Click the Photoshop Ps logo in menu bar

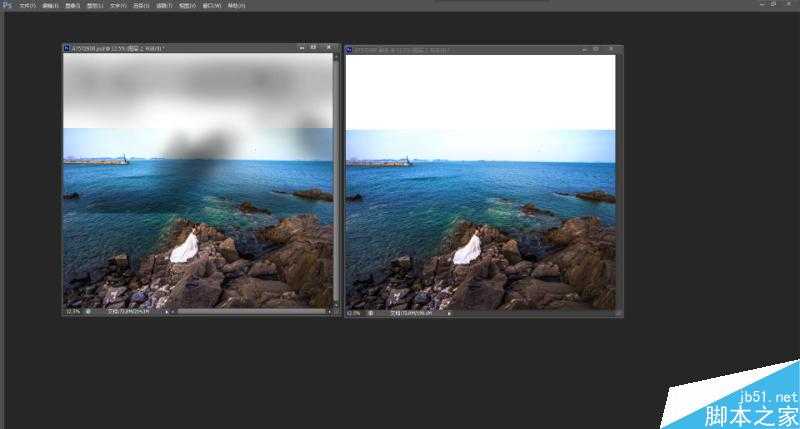[7, 5]
